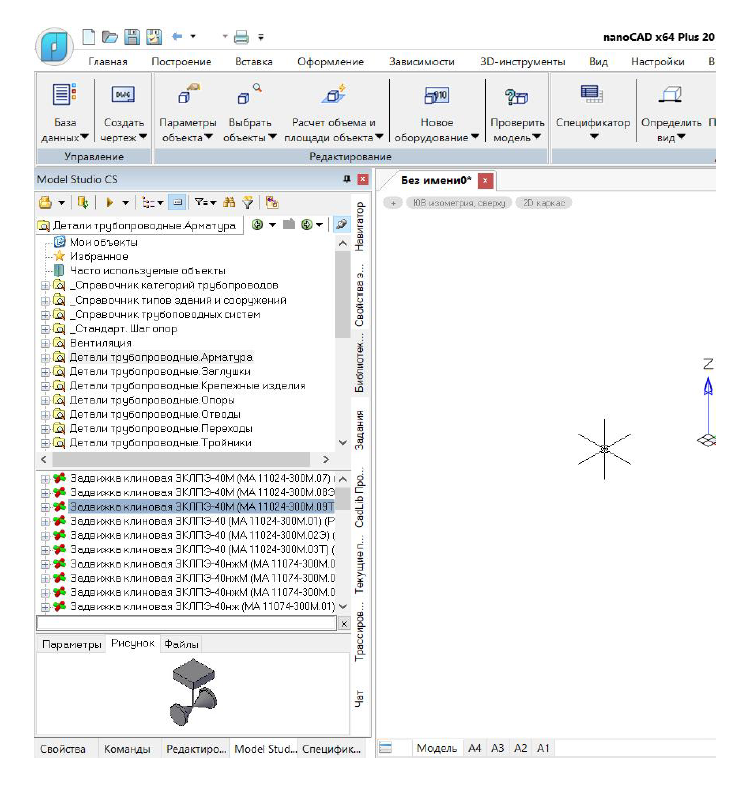740x789 pixels.
Task: Click the 2D каркас visual style label
Action: 544,203
